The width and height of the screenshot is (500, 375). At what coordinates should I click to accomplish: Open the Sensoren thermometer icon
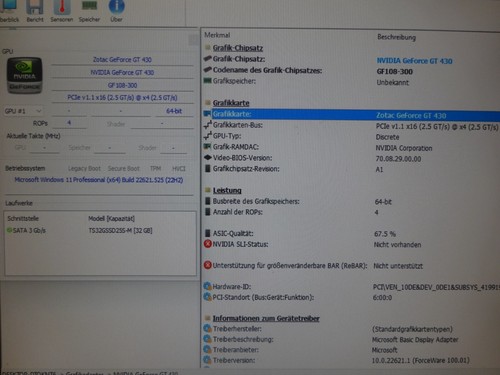tap(62, 11)
